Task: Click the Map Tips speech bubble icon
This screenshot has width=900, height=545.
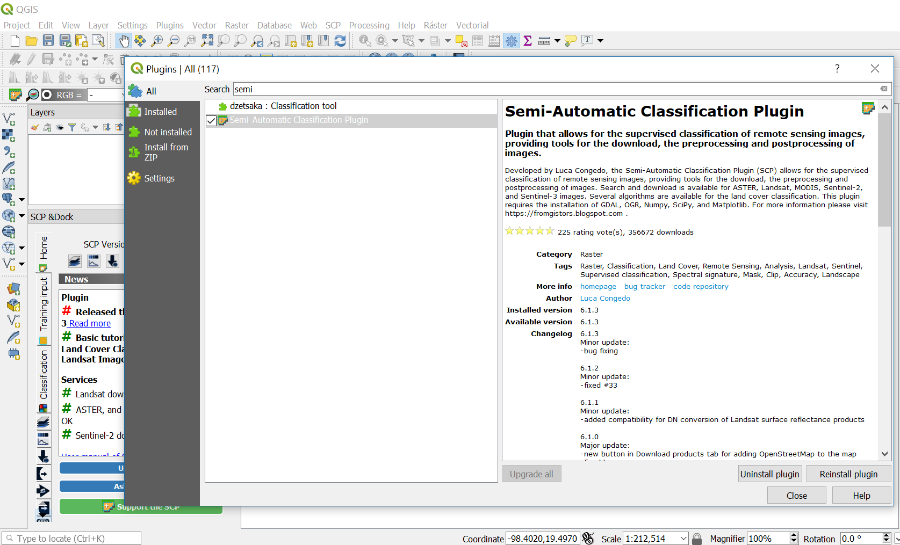Action: 571,40
